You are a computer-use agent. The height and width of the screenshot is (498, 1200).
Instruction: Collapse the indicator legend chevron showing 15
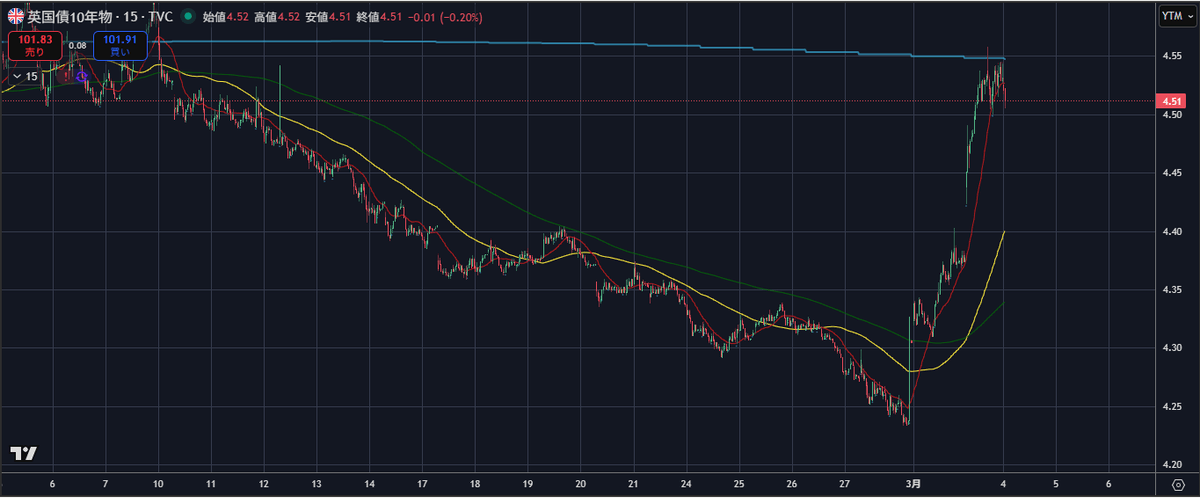click(x=24, y=77)
